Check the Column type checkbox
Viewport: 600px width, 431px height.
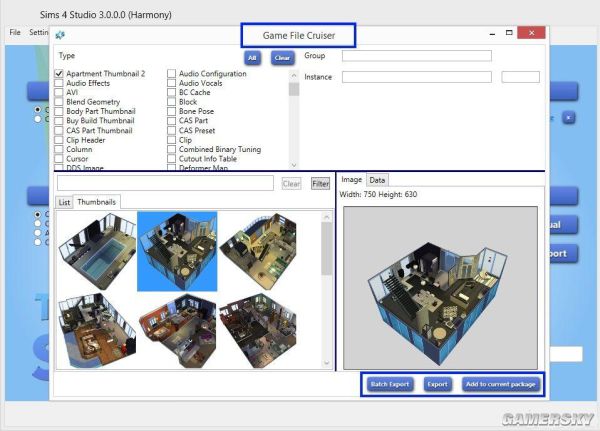pos(59,149)
